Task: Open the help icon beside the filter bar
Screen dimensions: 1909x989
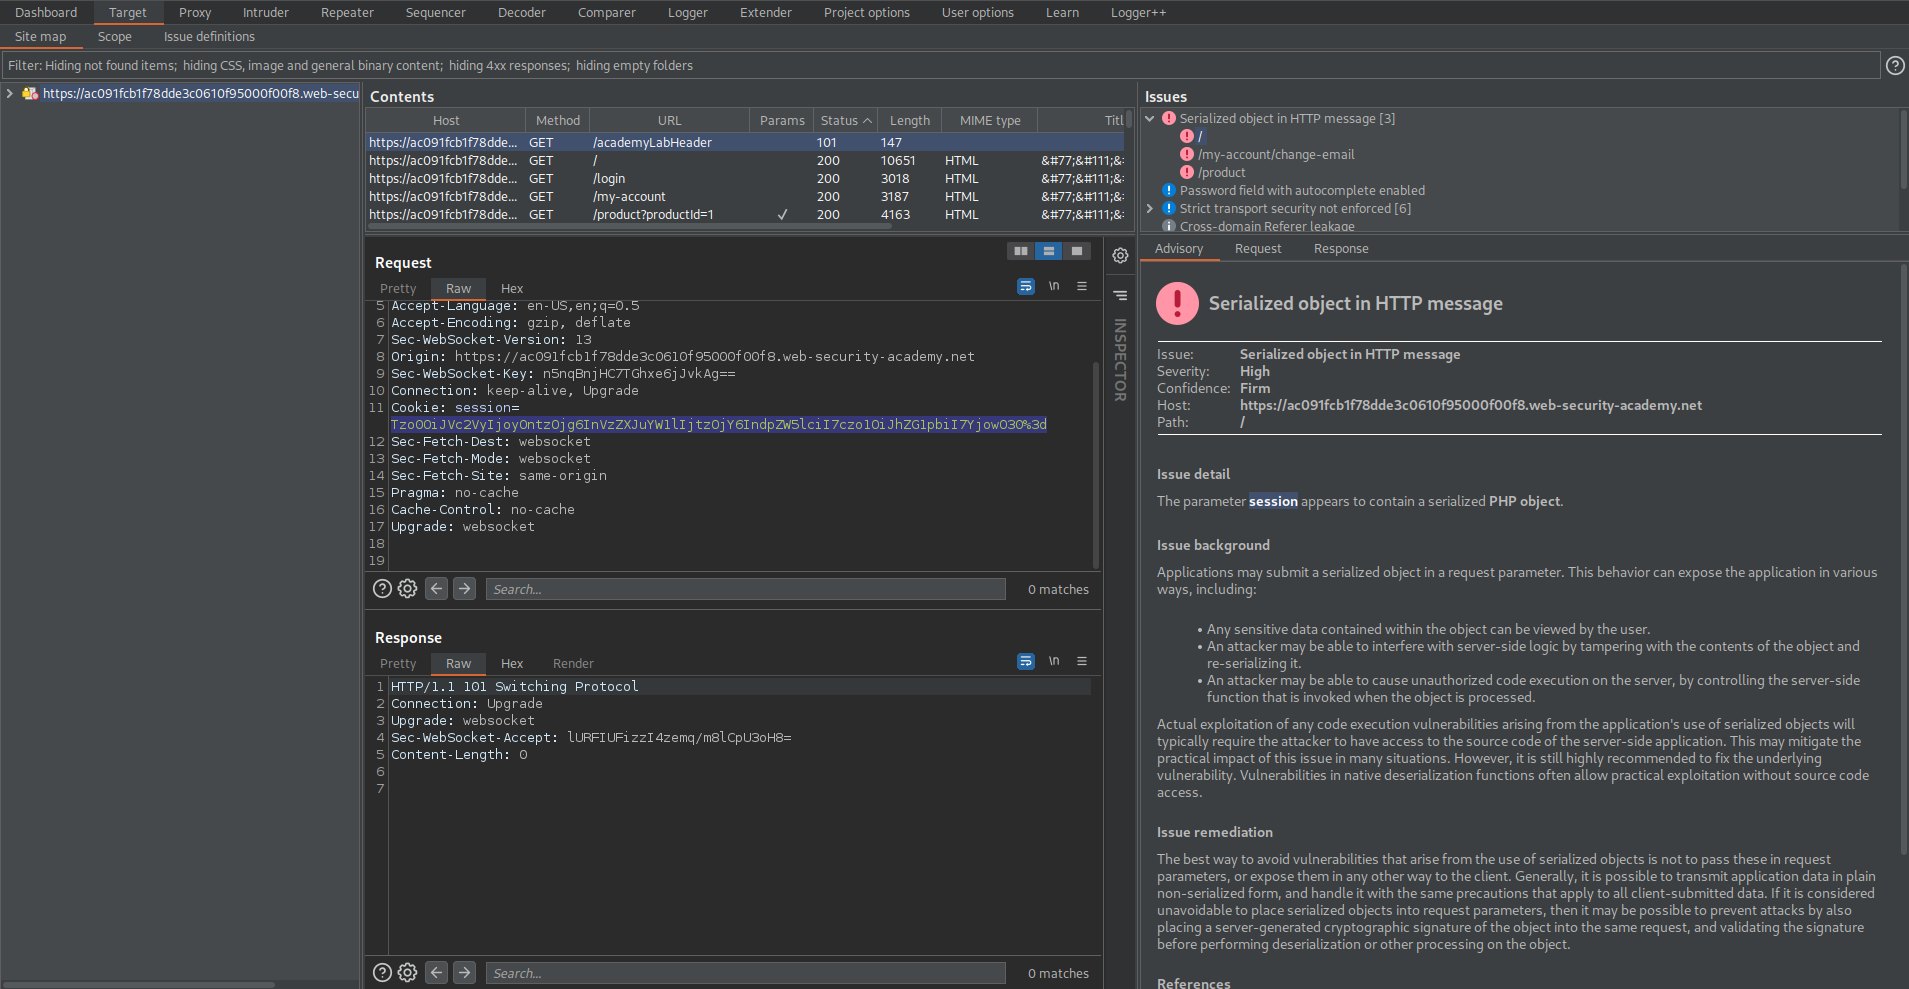Action: 1895,65
